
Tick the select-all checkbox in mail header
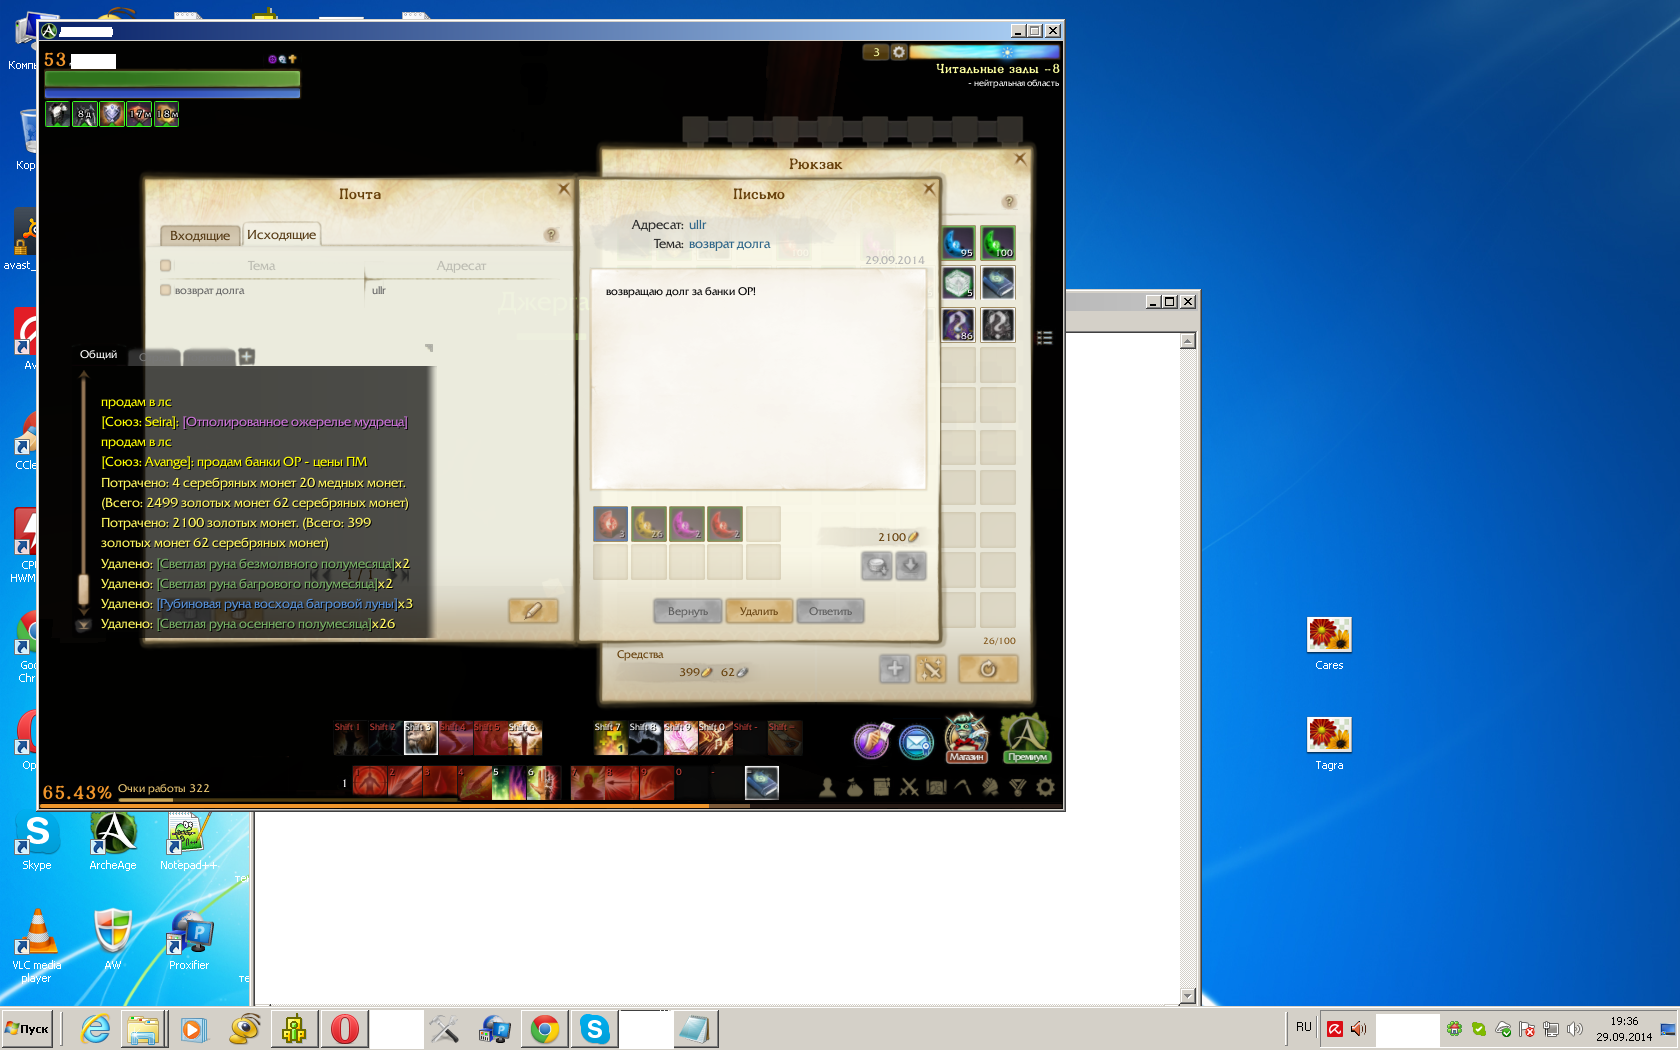pos(166,265)
